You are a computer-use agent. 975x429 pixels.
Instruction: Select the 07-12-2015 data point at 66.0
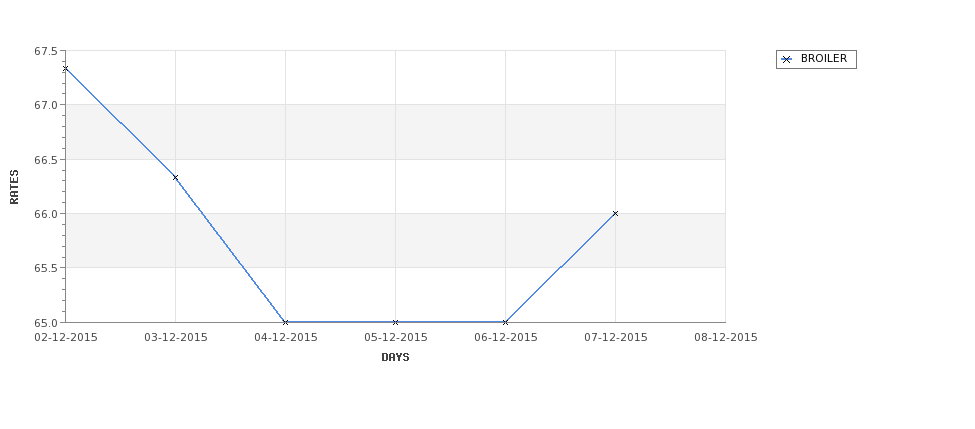pos(616,213)
